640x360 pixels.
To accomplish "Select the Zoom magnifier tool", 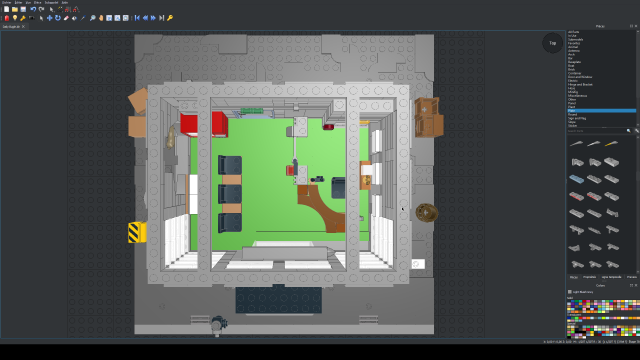I will 93,18.
